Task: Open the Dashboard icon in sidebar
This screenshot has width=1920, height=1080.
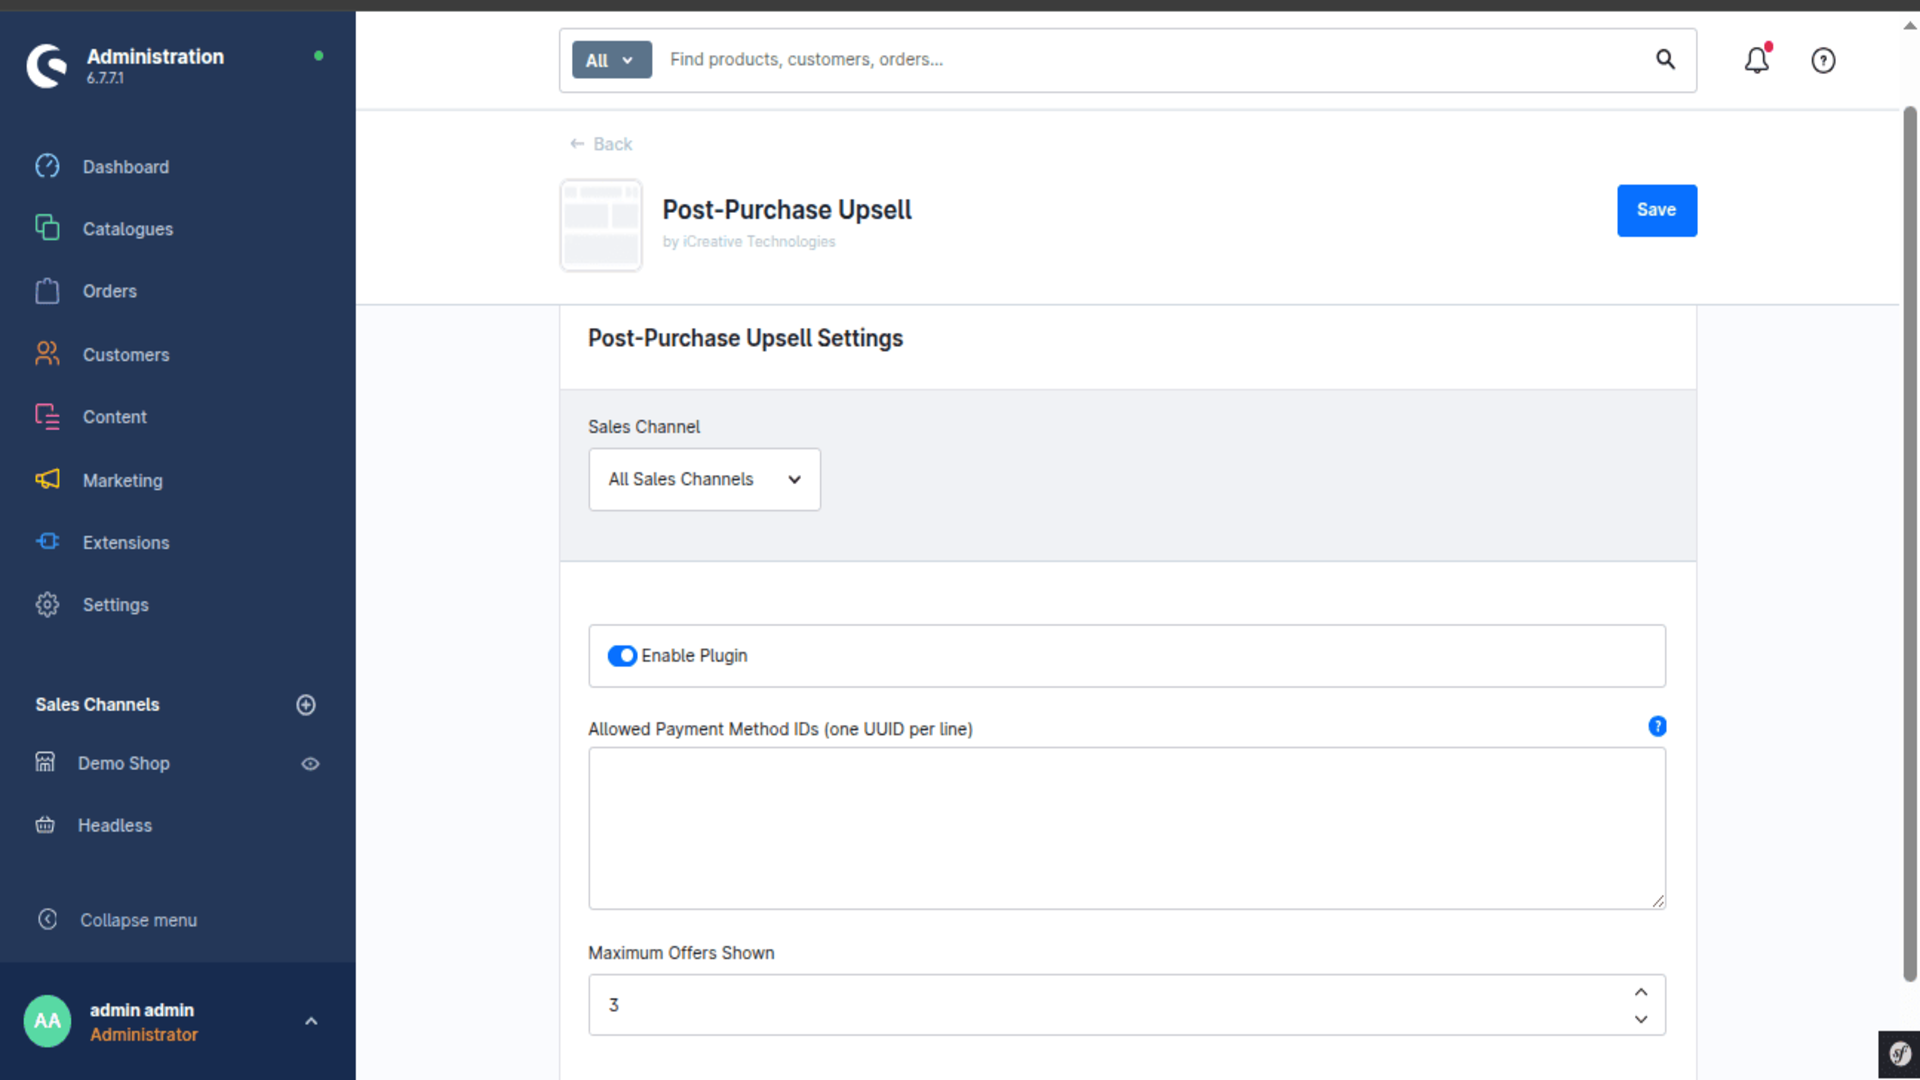Action: (47, 166)
